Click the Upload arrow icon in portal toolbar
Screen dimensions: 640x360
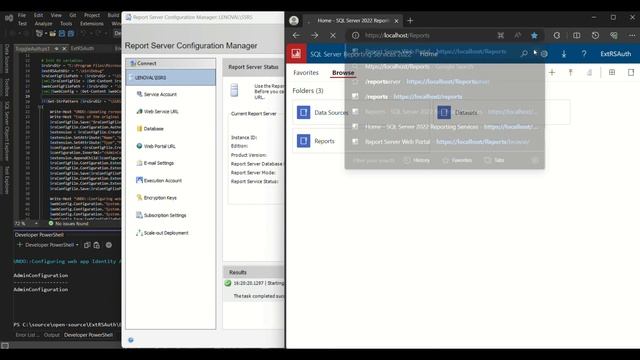click(571, 72)
